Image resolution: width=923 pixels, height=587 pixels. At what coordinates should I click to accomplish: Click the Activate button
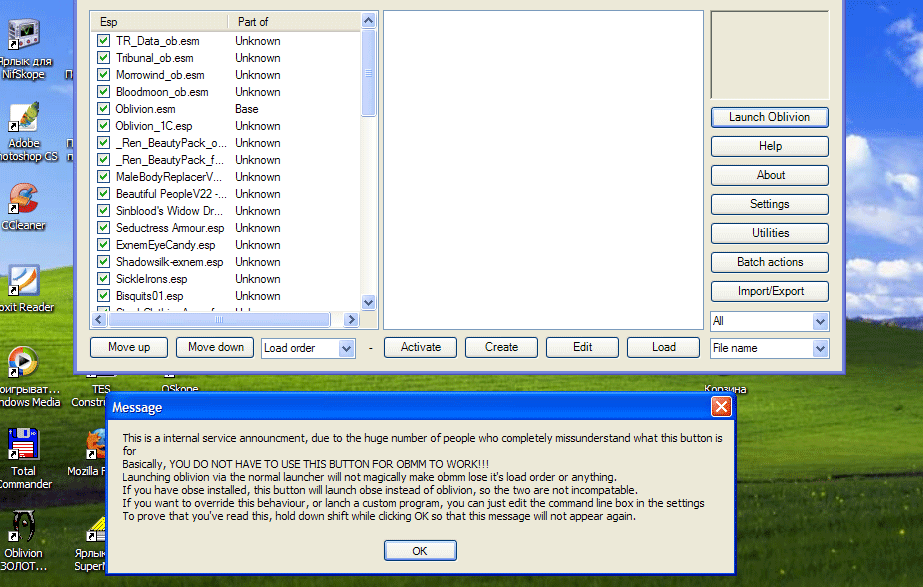pyautogui.click(x=420, y=347)
